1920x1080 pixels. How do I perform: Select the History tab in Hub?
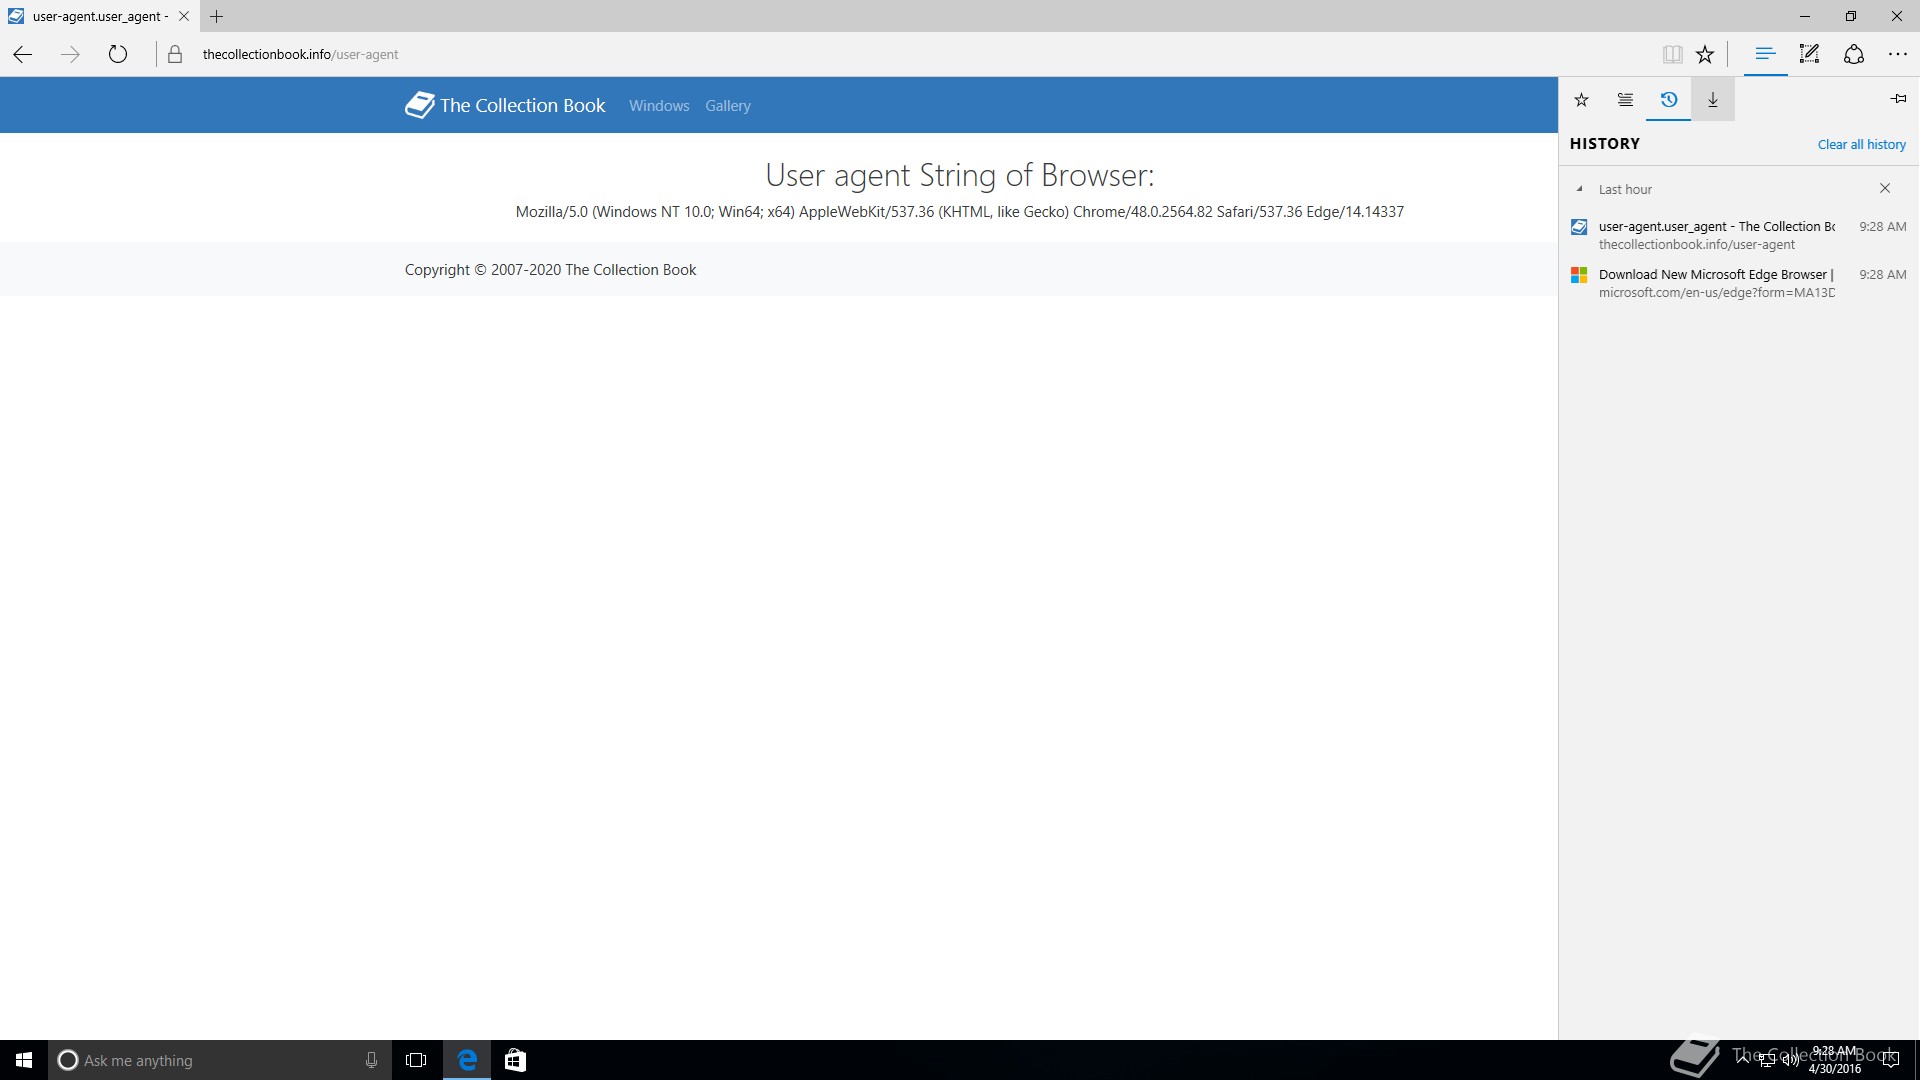1668,99
